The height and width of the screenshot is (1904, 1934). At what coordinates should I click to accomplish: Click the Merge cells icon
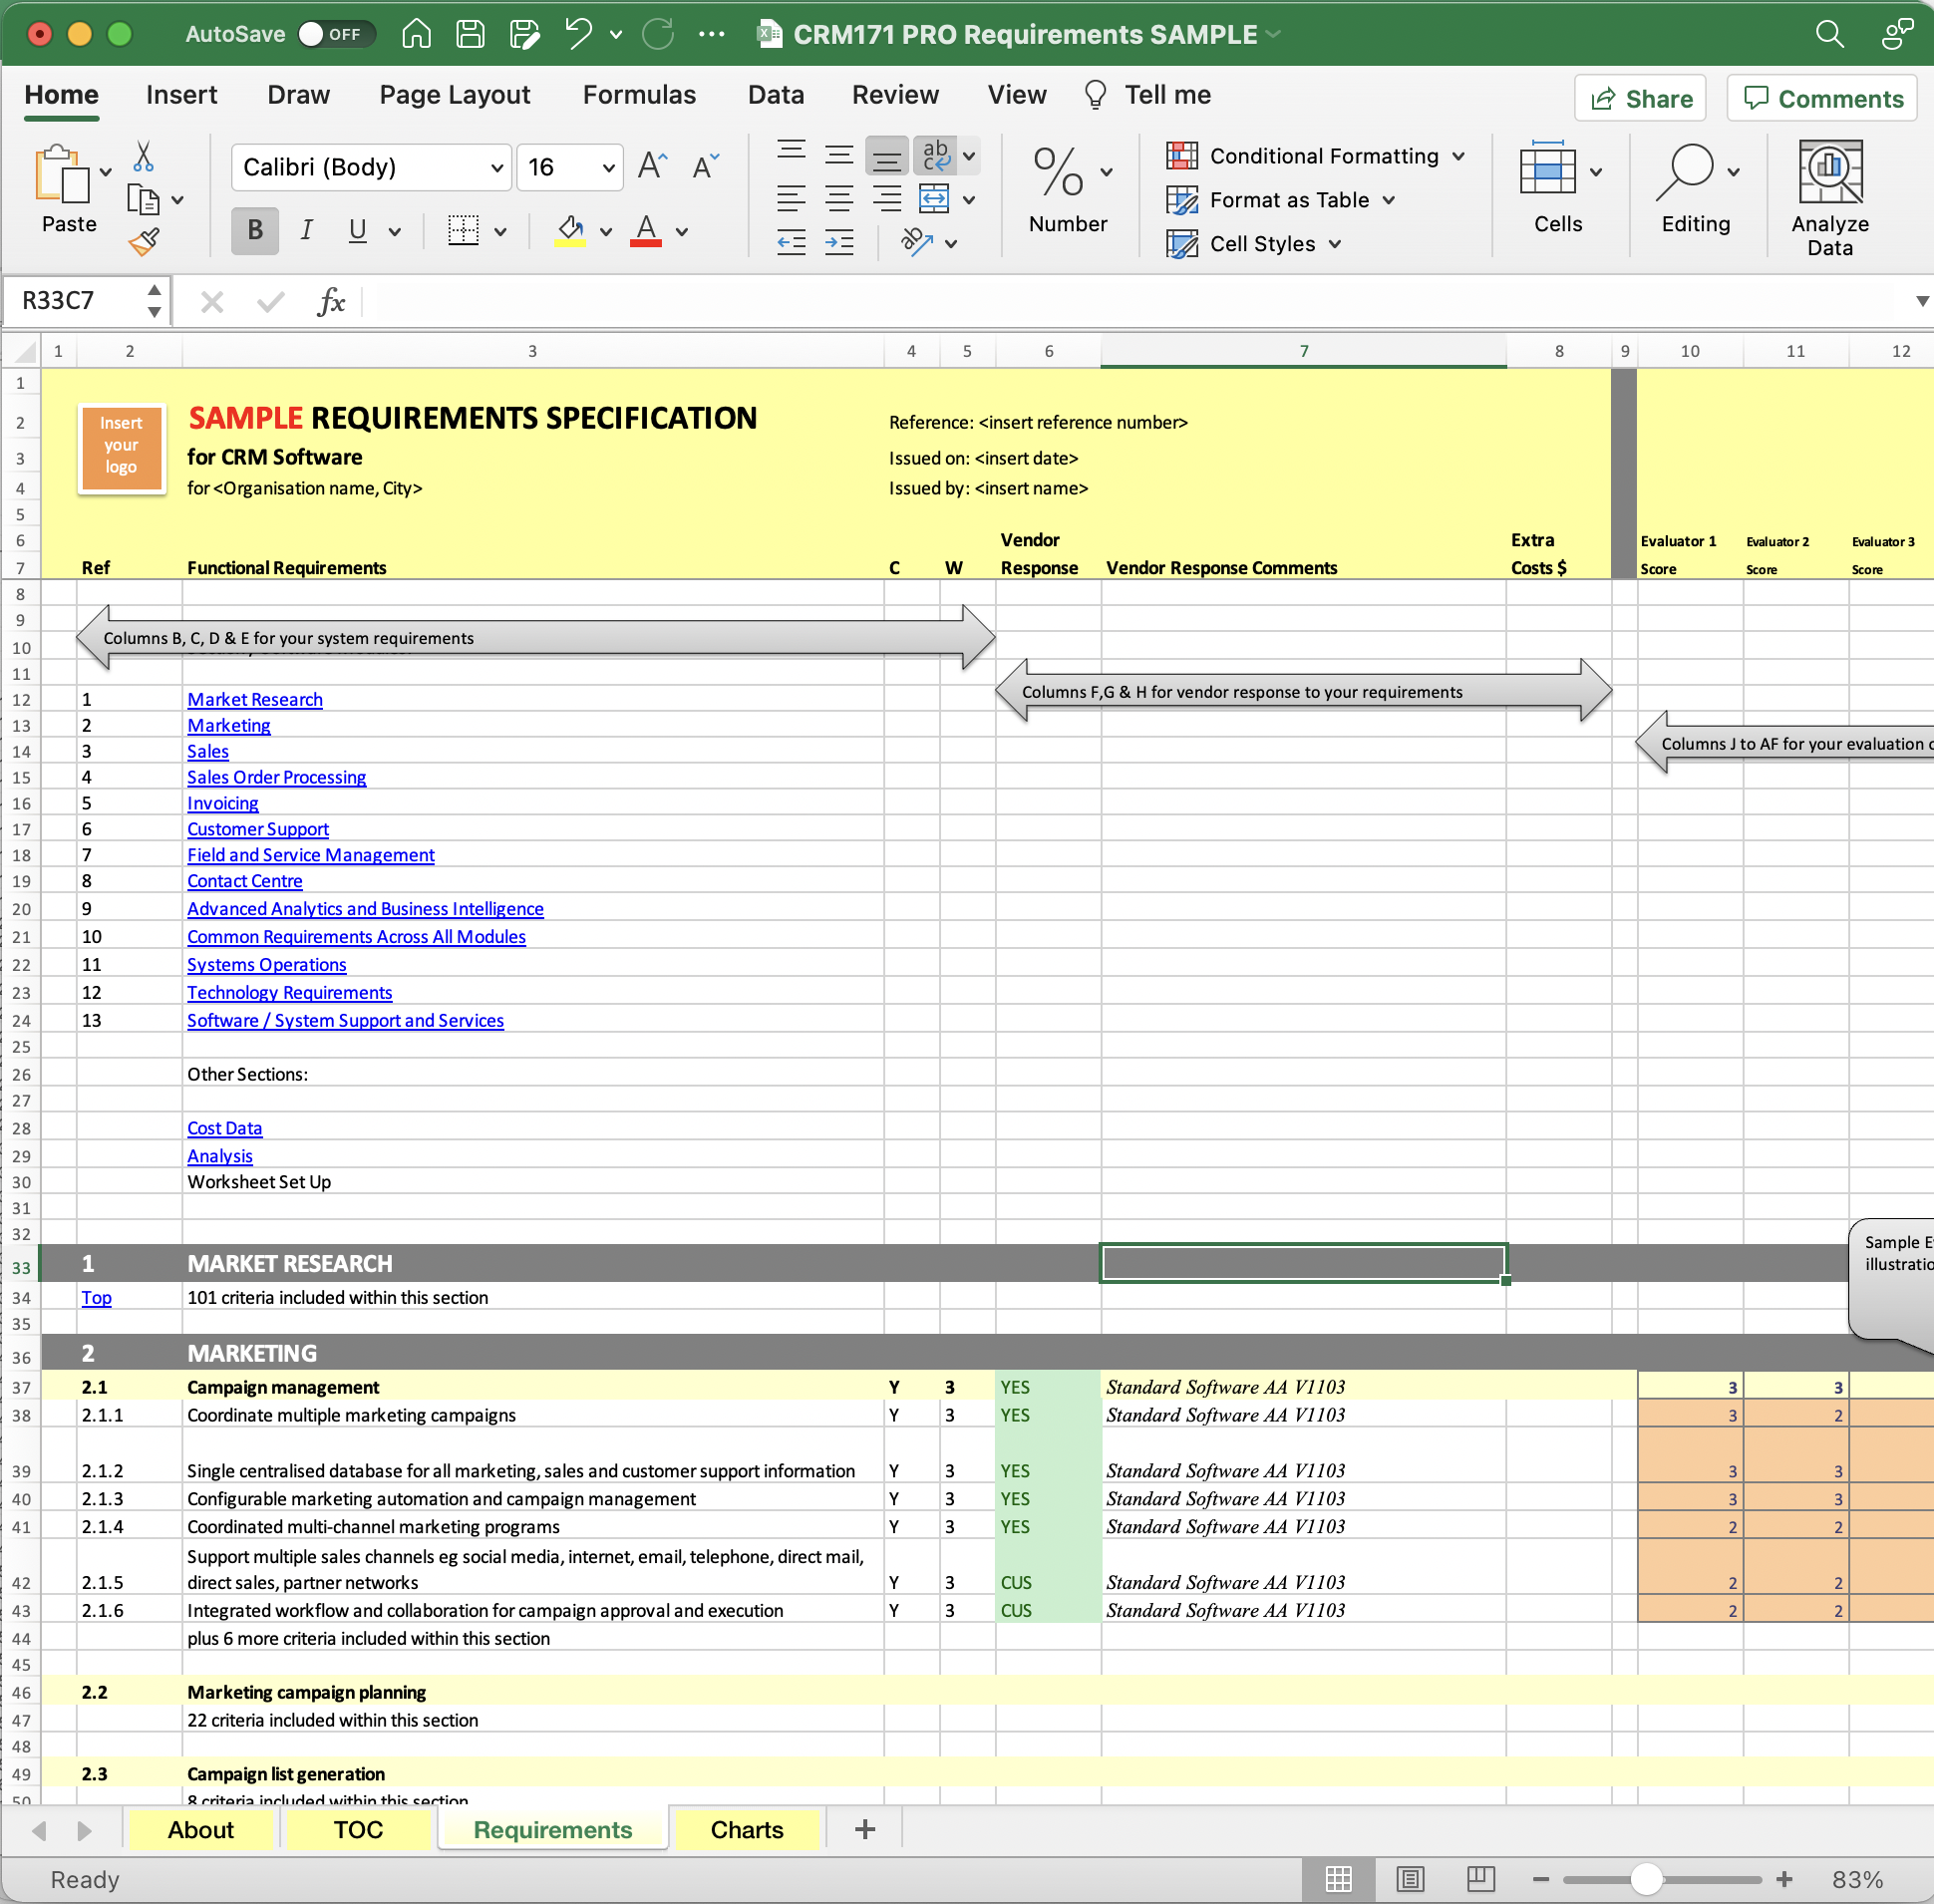[x=933, y=199]
